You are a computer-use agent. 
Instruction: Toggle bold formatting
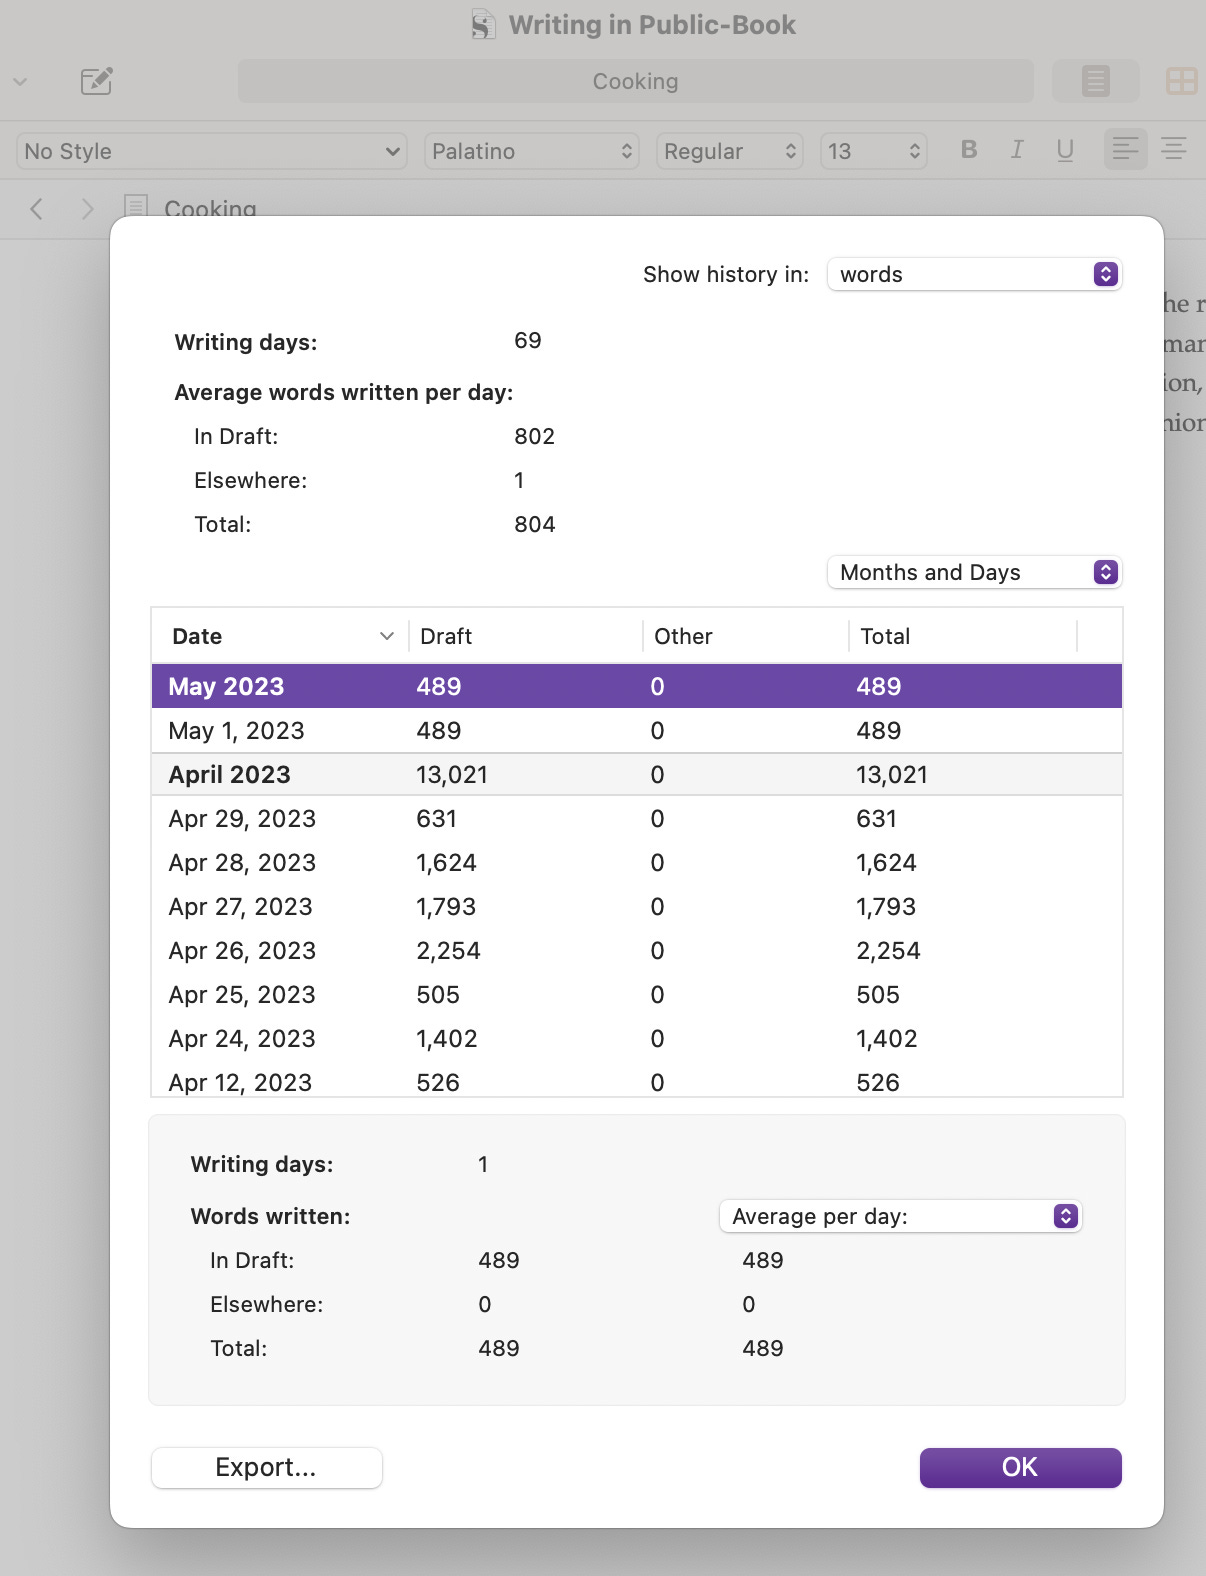coord(969,149)
